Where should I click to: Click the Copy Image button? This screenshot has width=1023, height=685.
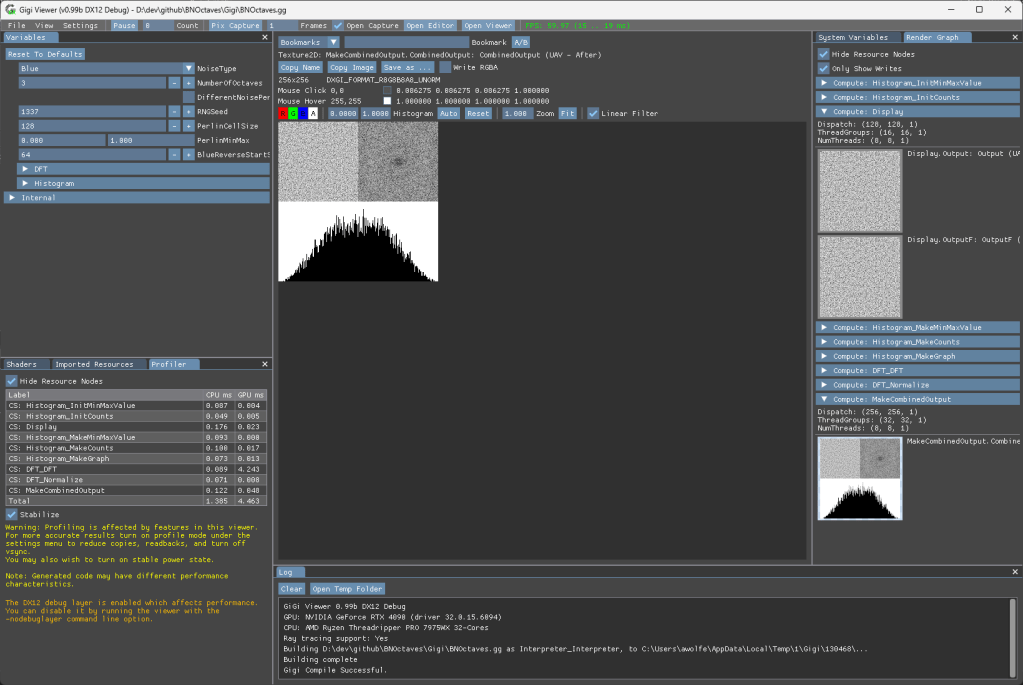pyautogui.click(x=352, y=68)
